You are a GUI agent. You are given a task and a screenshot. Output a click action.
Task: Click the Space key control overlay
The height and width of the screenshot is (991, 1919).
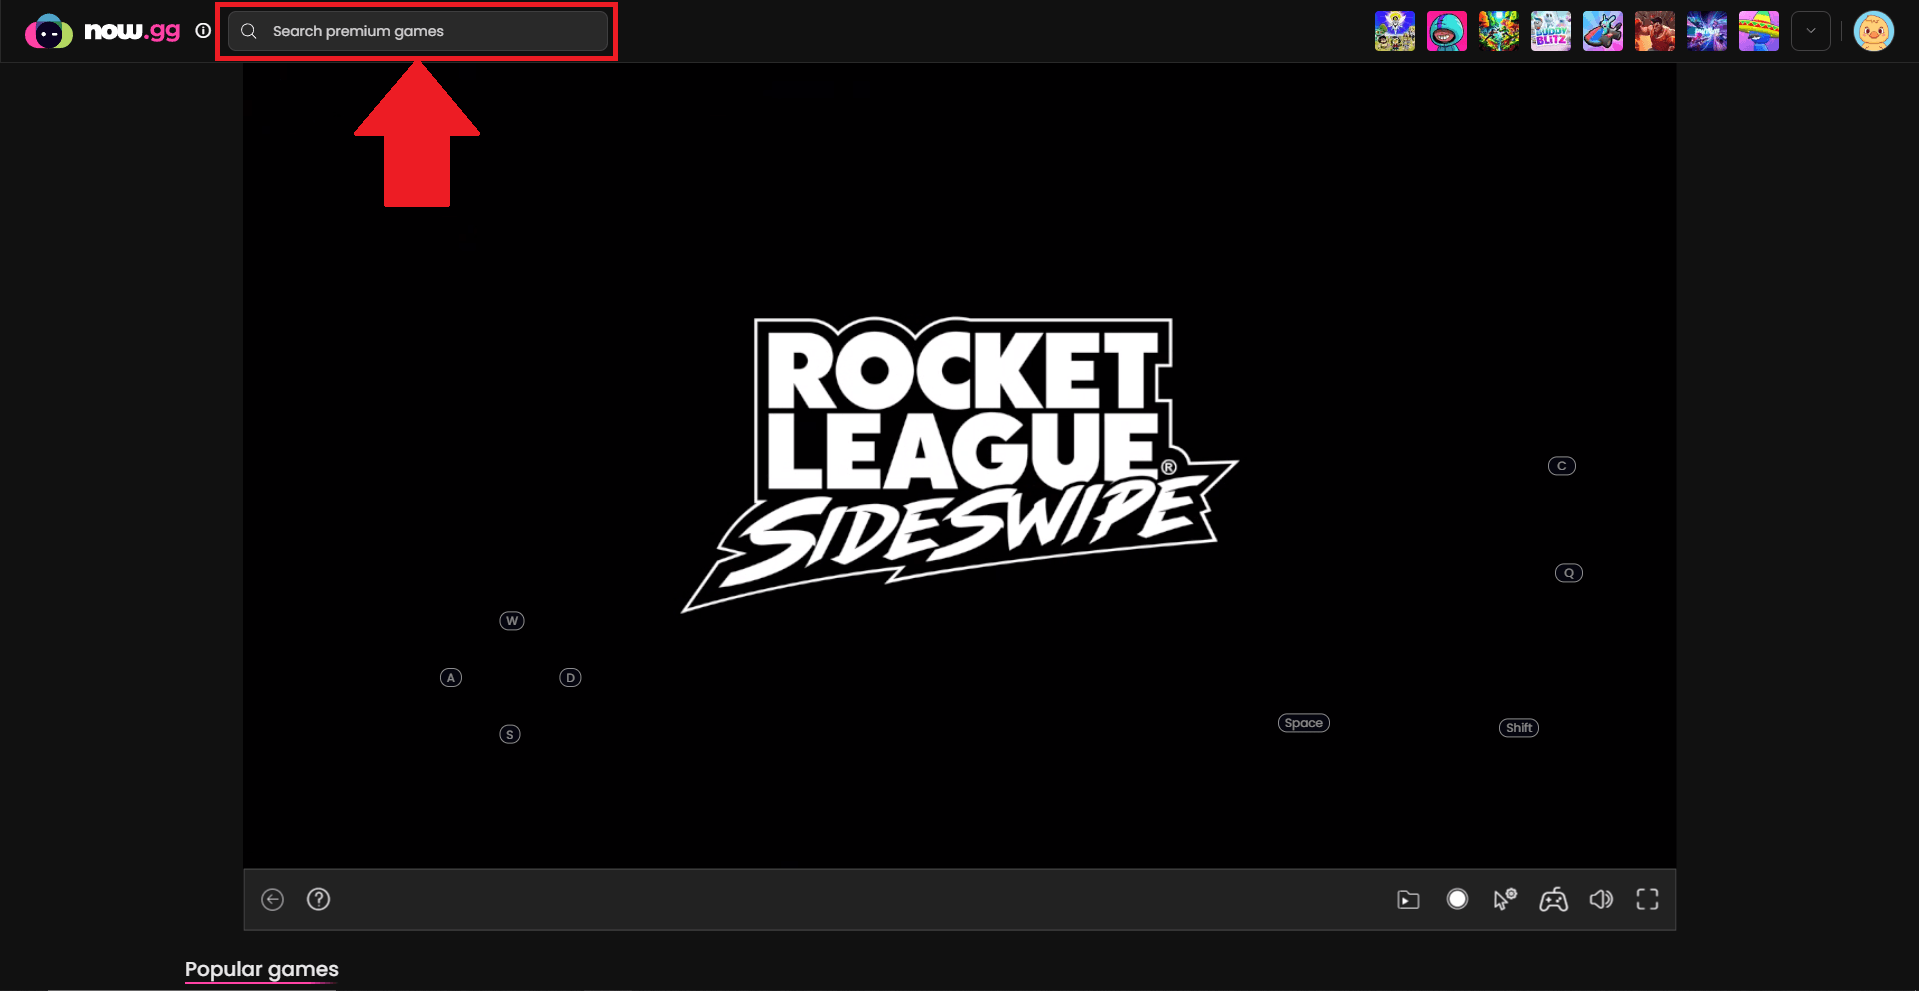click(x=1303, y=723)
